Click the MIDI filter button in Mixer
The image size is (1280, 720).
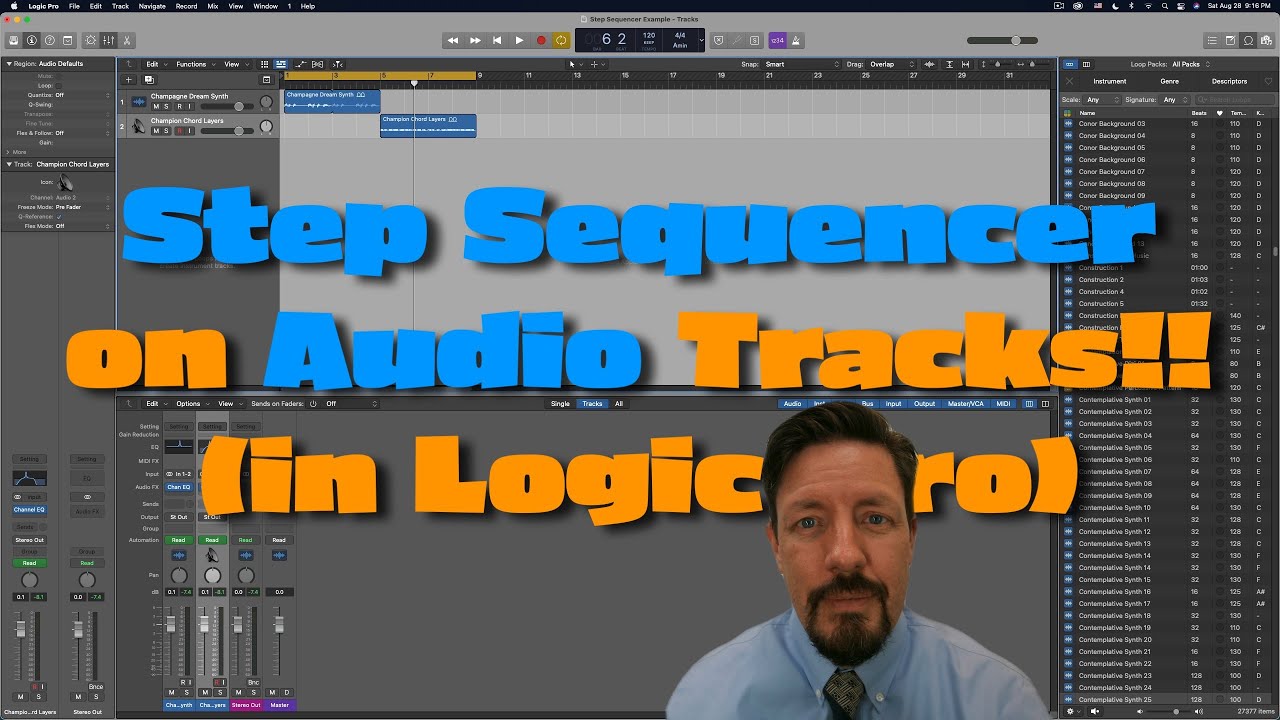pos(1003,404)
